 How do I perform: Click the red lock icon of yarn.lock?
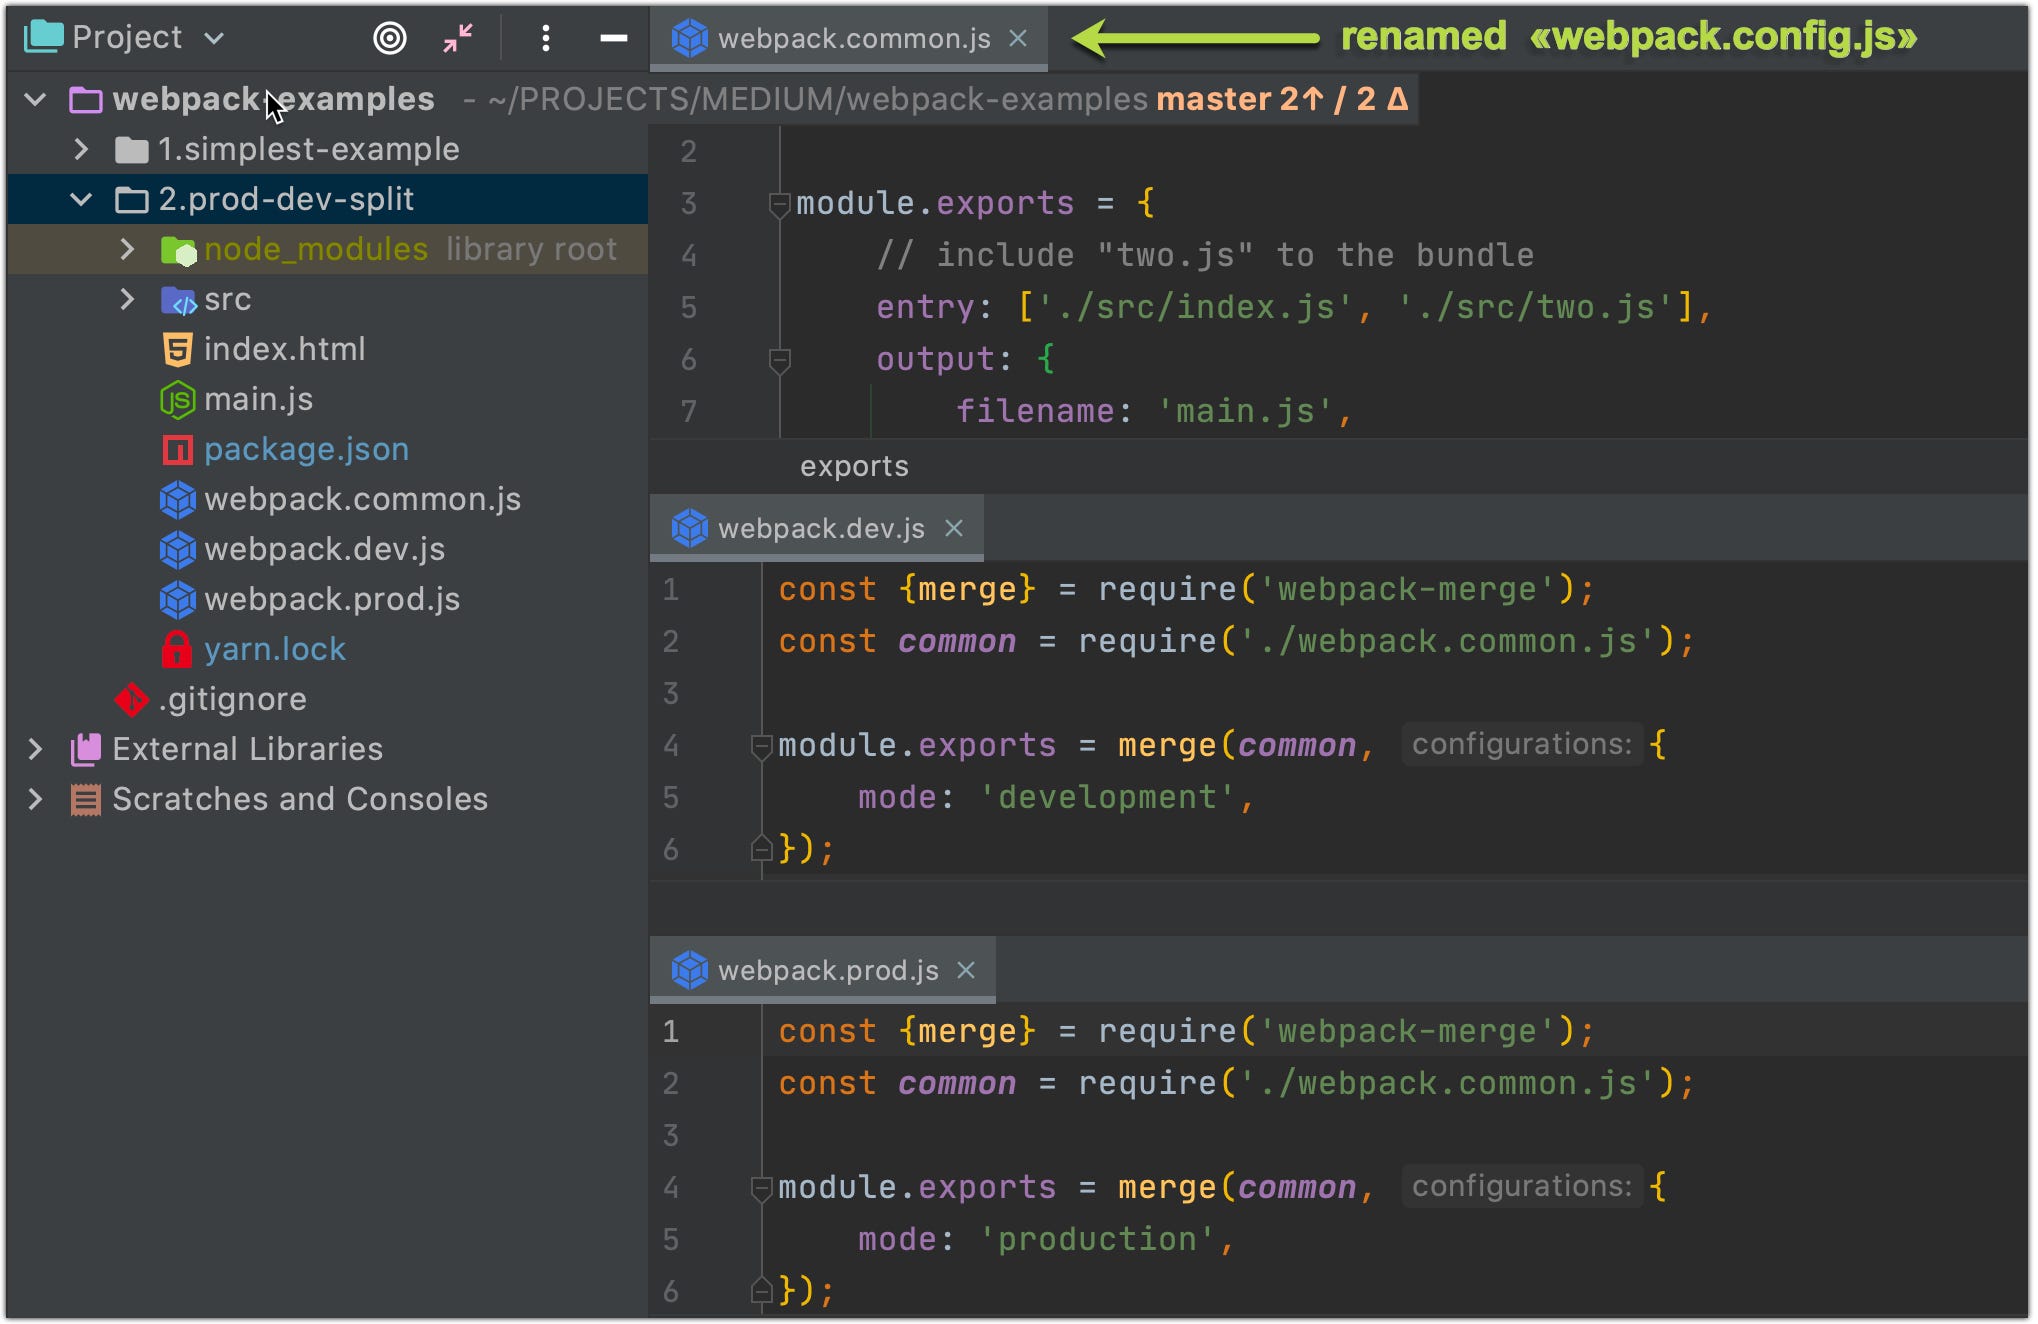(x=177, y=649)
